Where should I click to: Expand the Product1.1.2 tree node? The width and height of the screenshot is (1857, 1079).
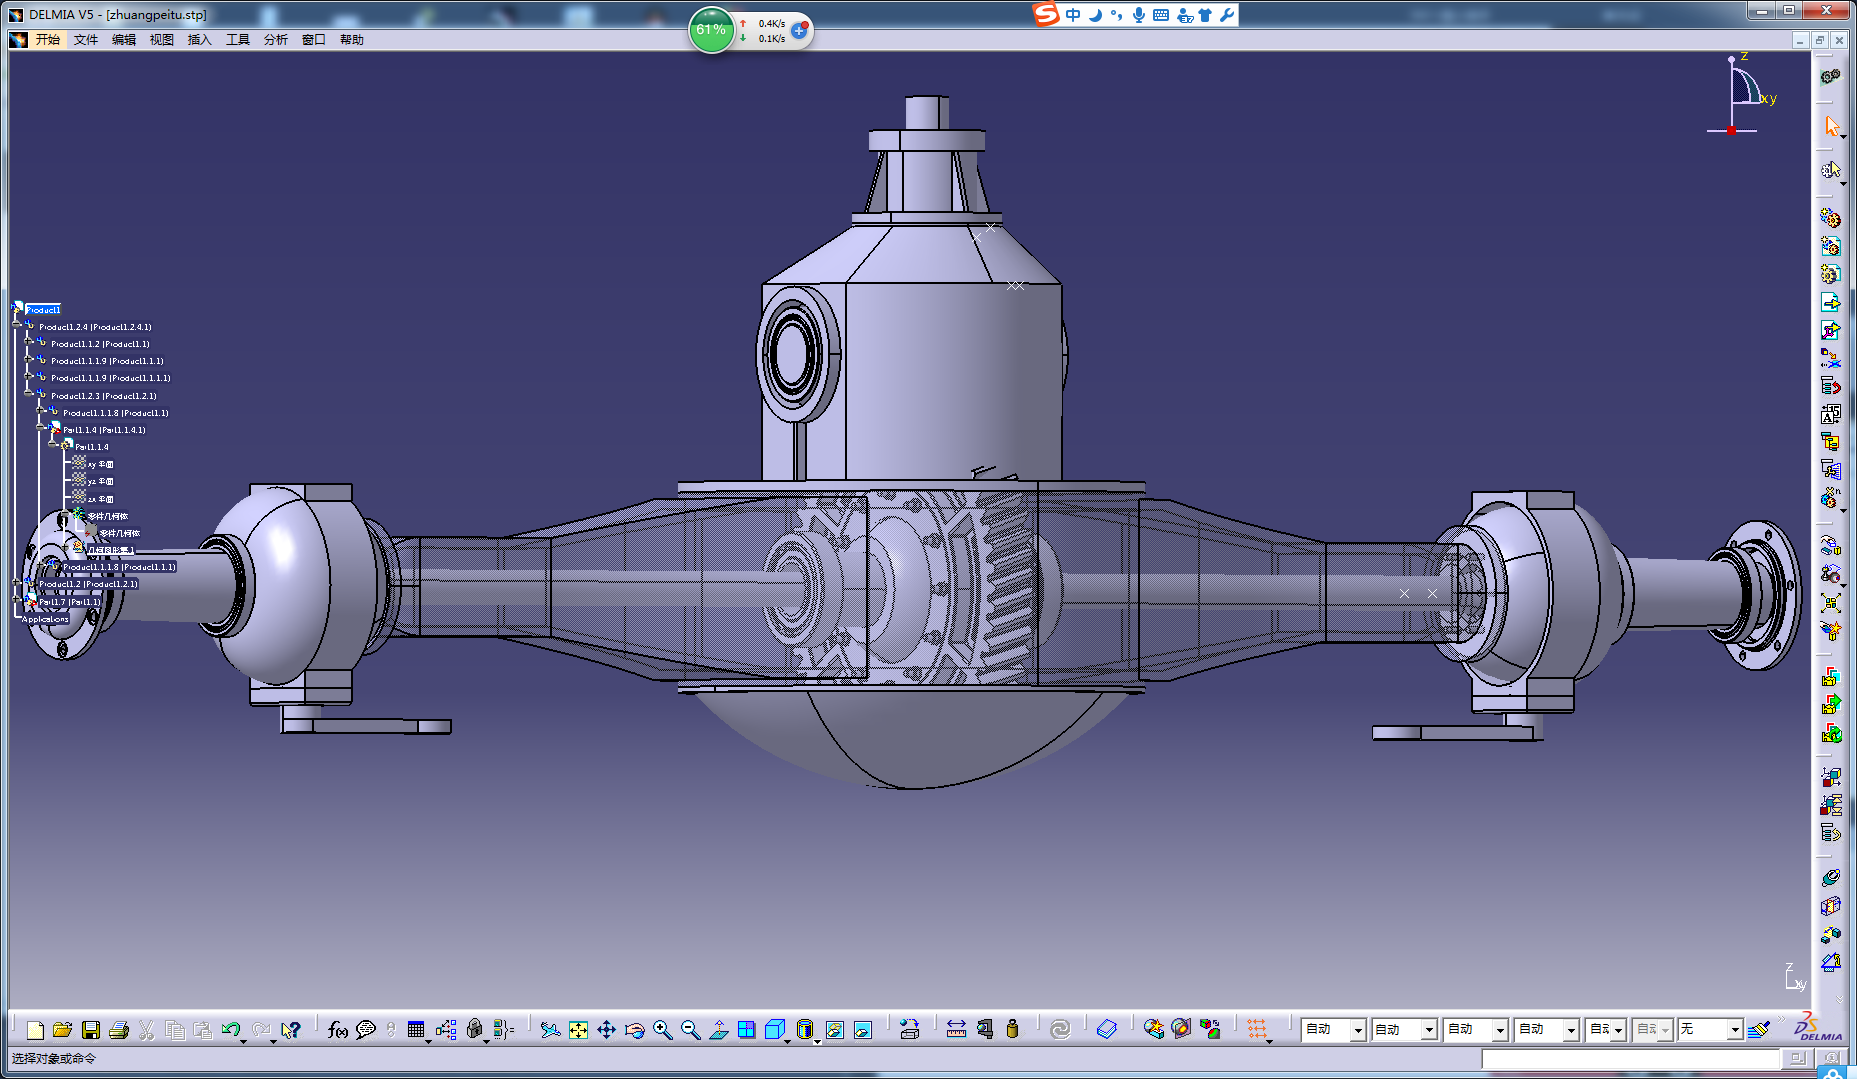pos(29,343)
